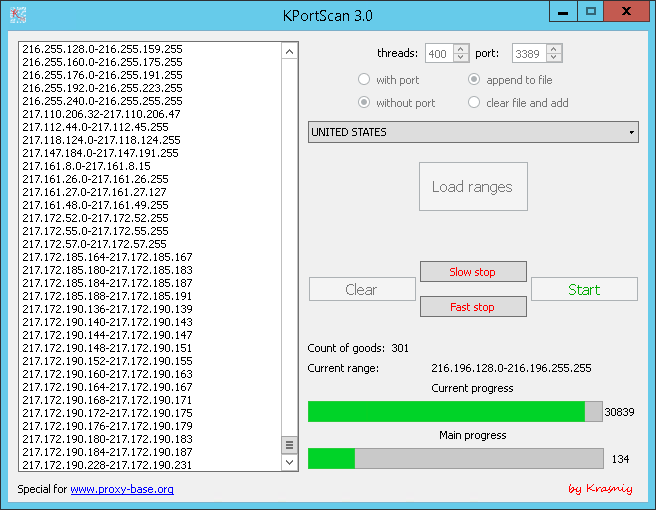
Task: Select range 217.172.190.176-217.172.190.179
Action: pos(107,426)
